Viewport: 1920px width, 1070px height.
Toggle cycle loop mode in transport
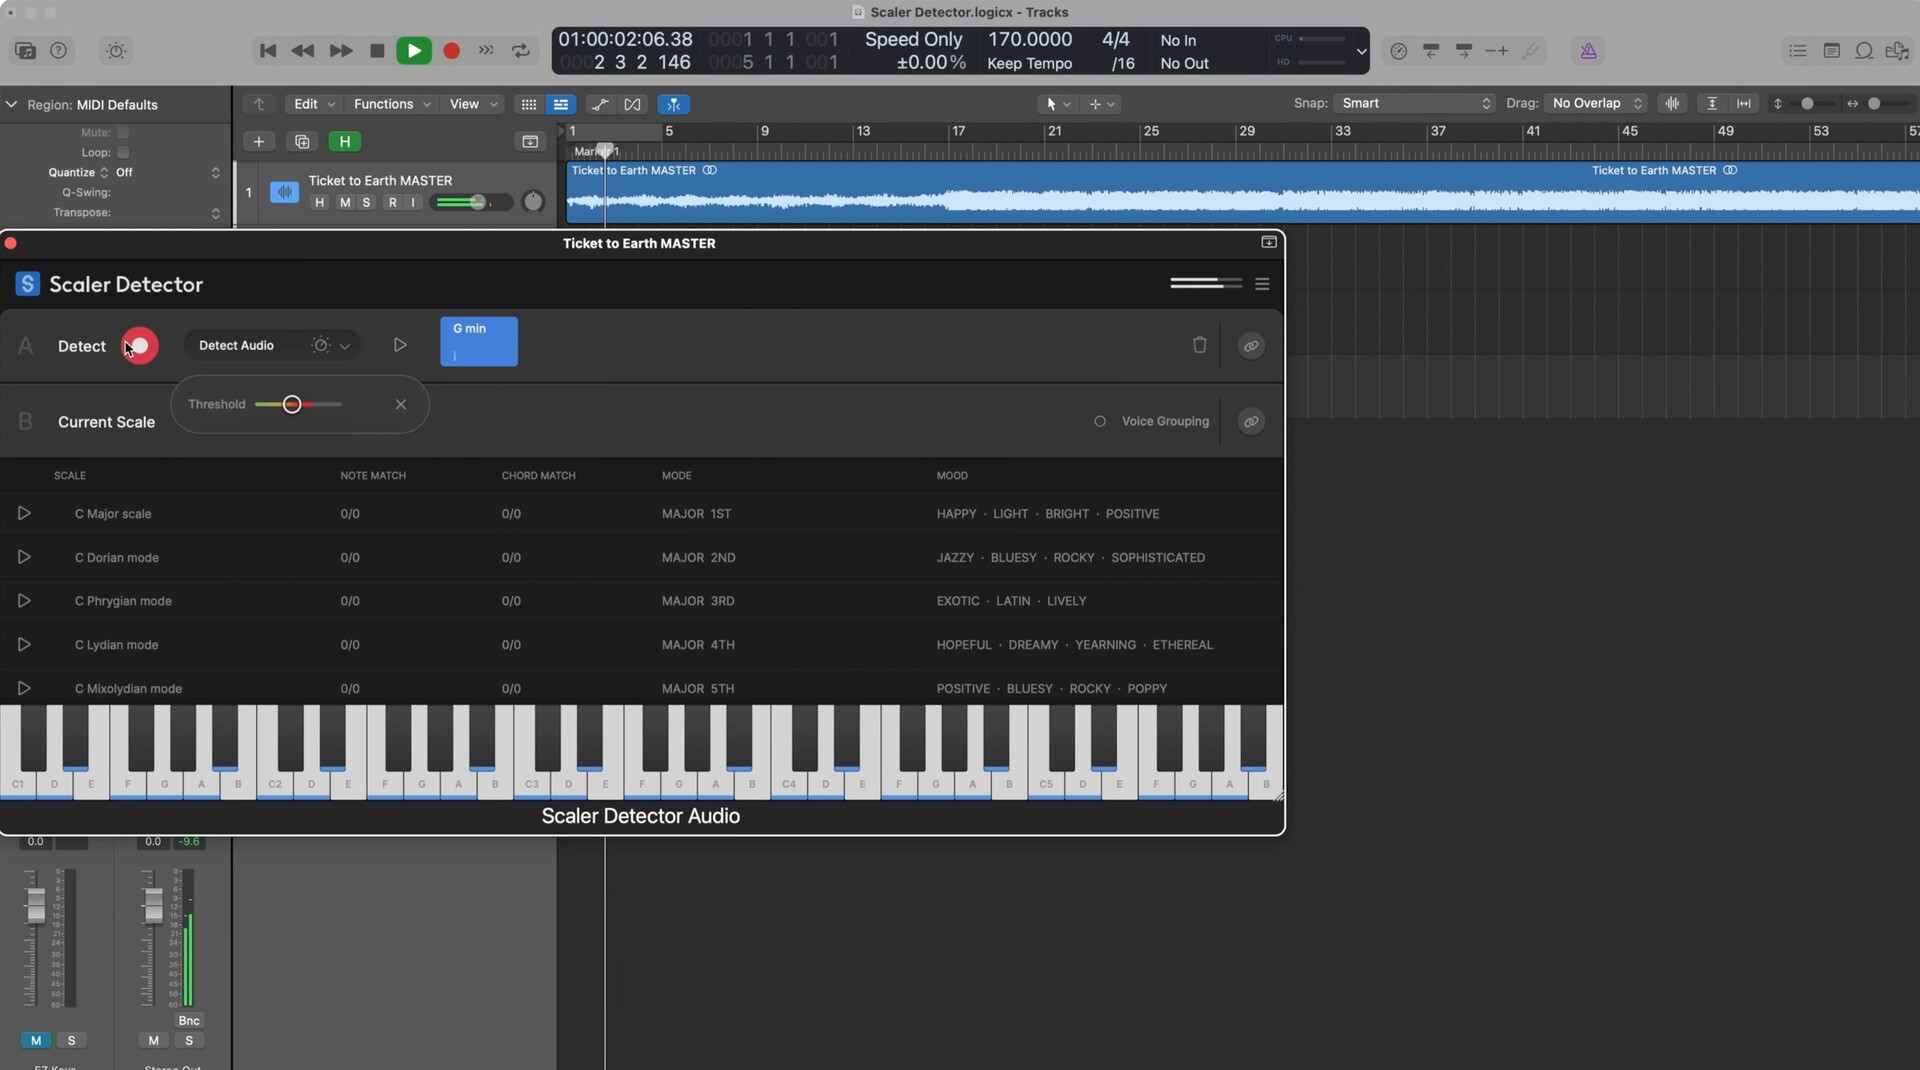click(521, 51)
